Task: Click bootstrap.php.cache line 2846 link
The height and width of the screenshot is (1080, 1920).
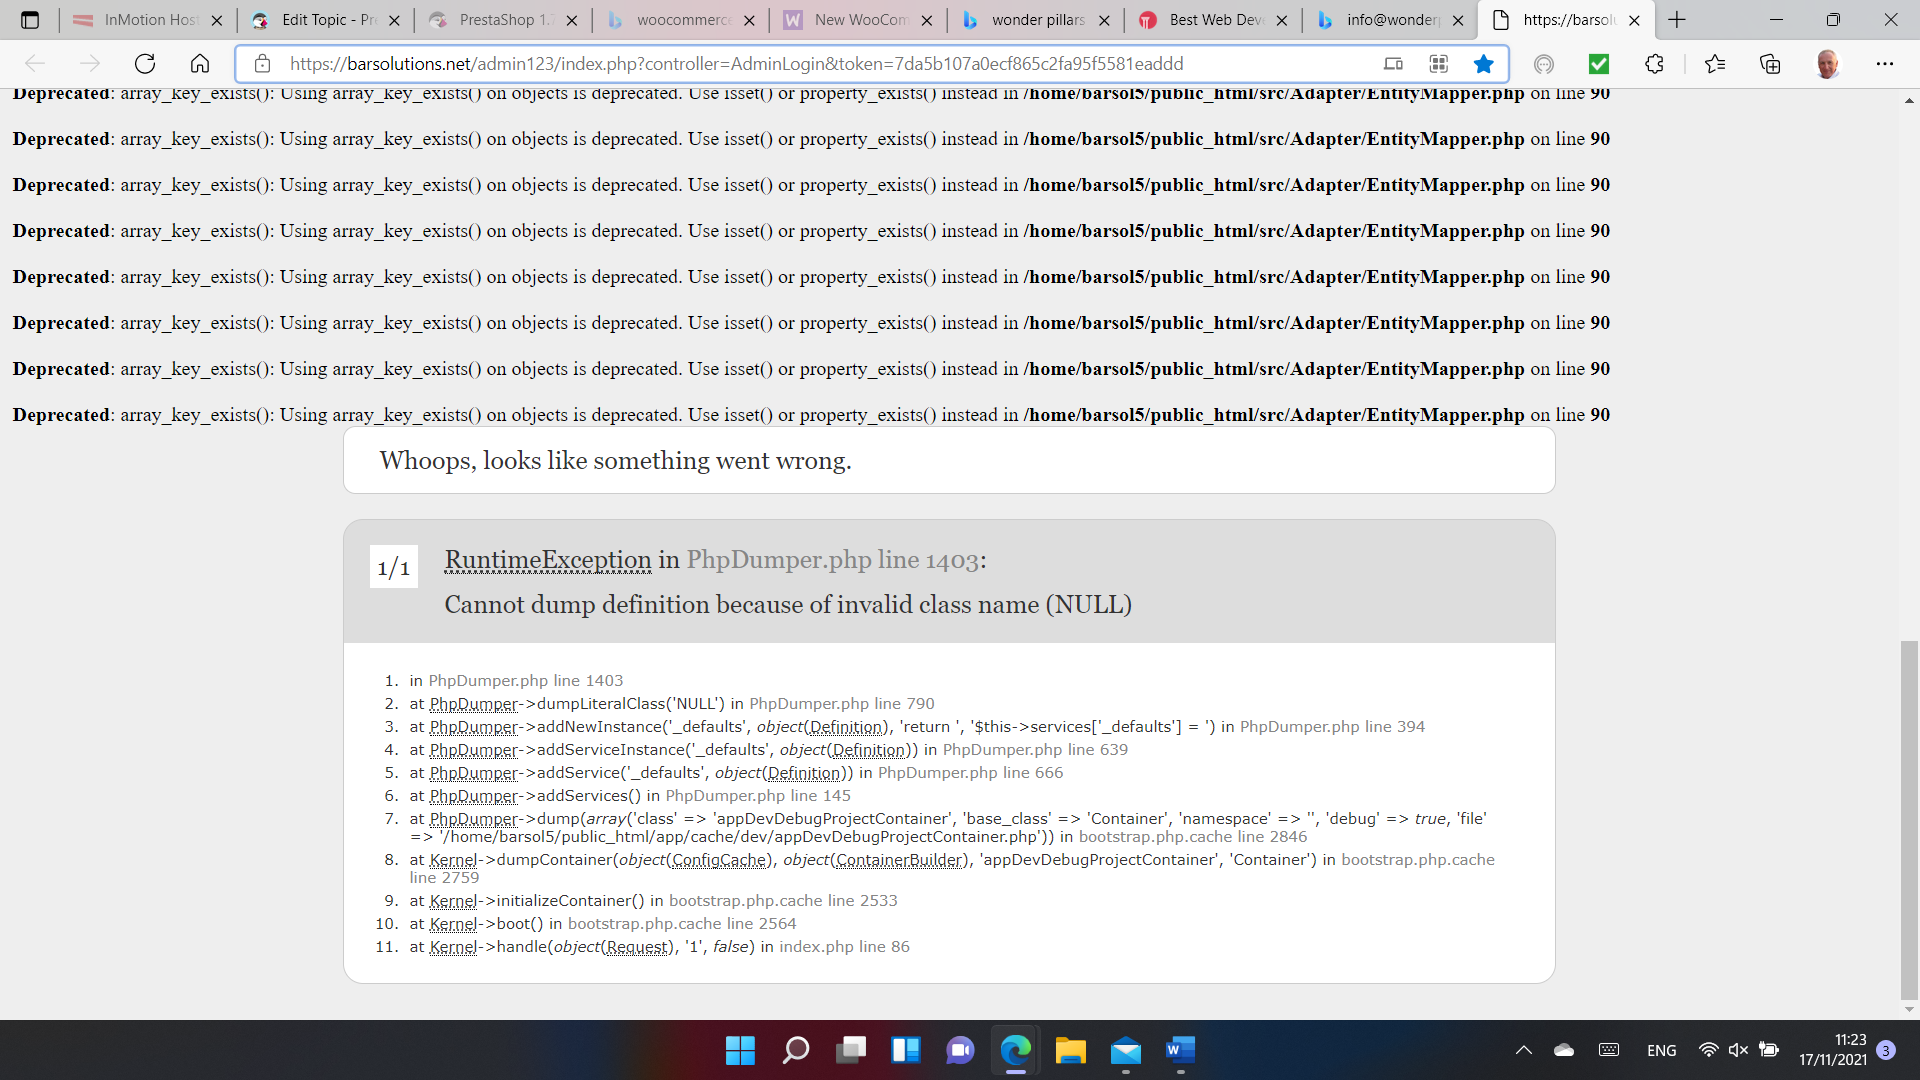Action: [x=1193, y=837]
